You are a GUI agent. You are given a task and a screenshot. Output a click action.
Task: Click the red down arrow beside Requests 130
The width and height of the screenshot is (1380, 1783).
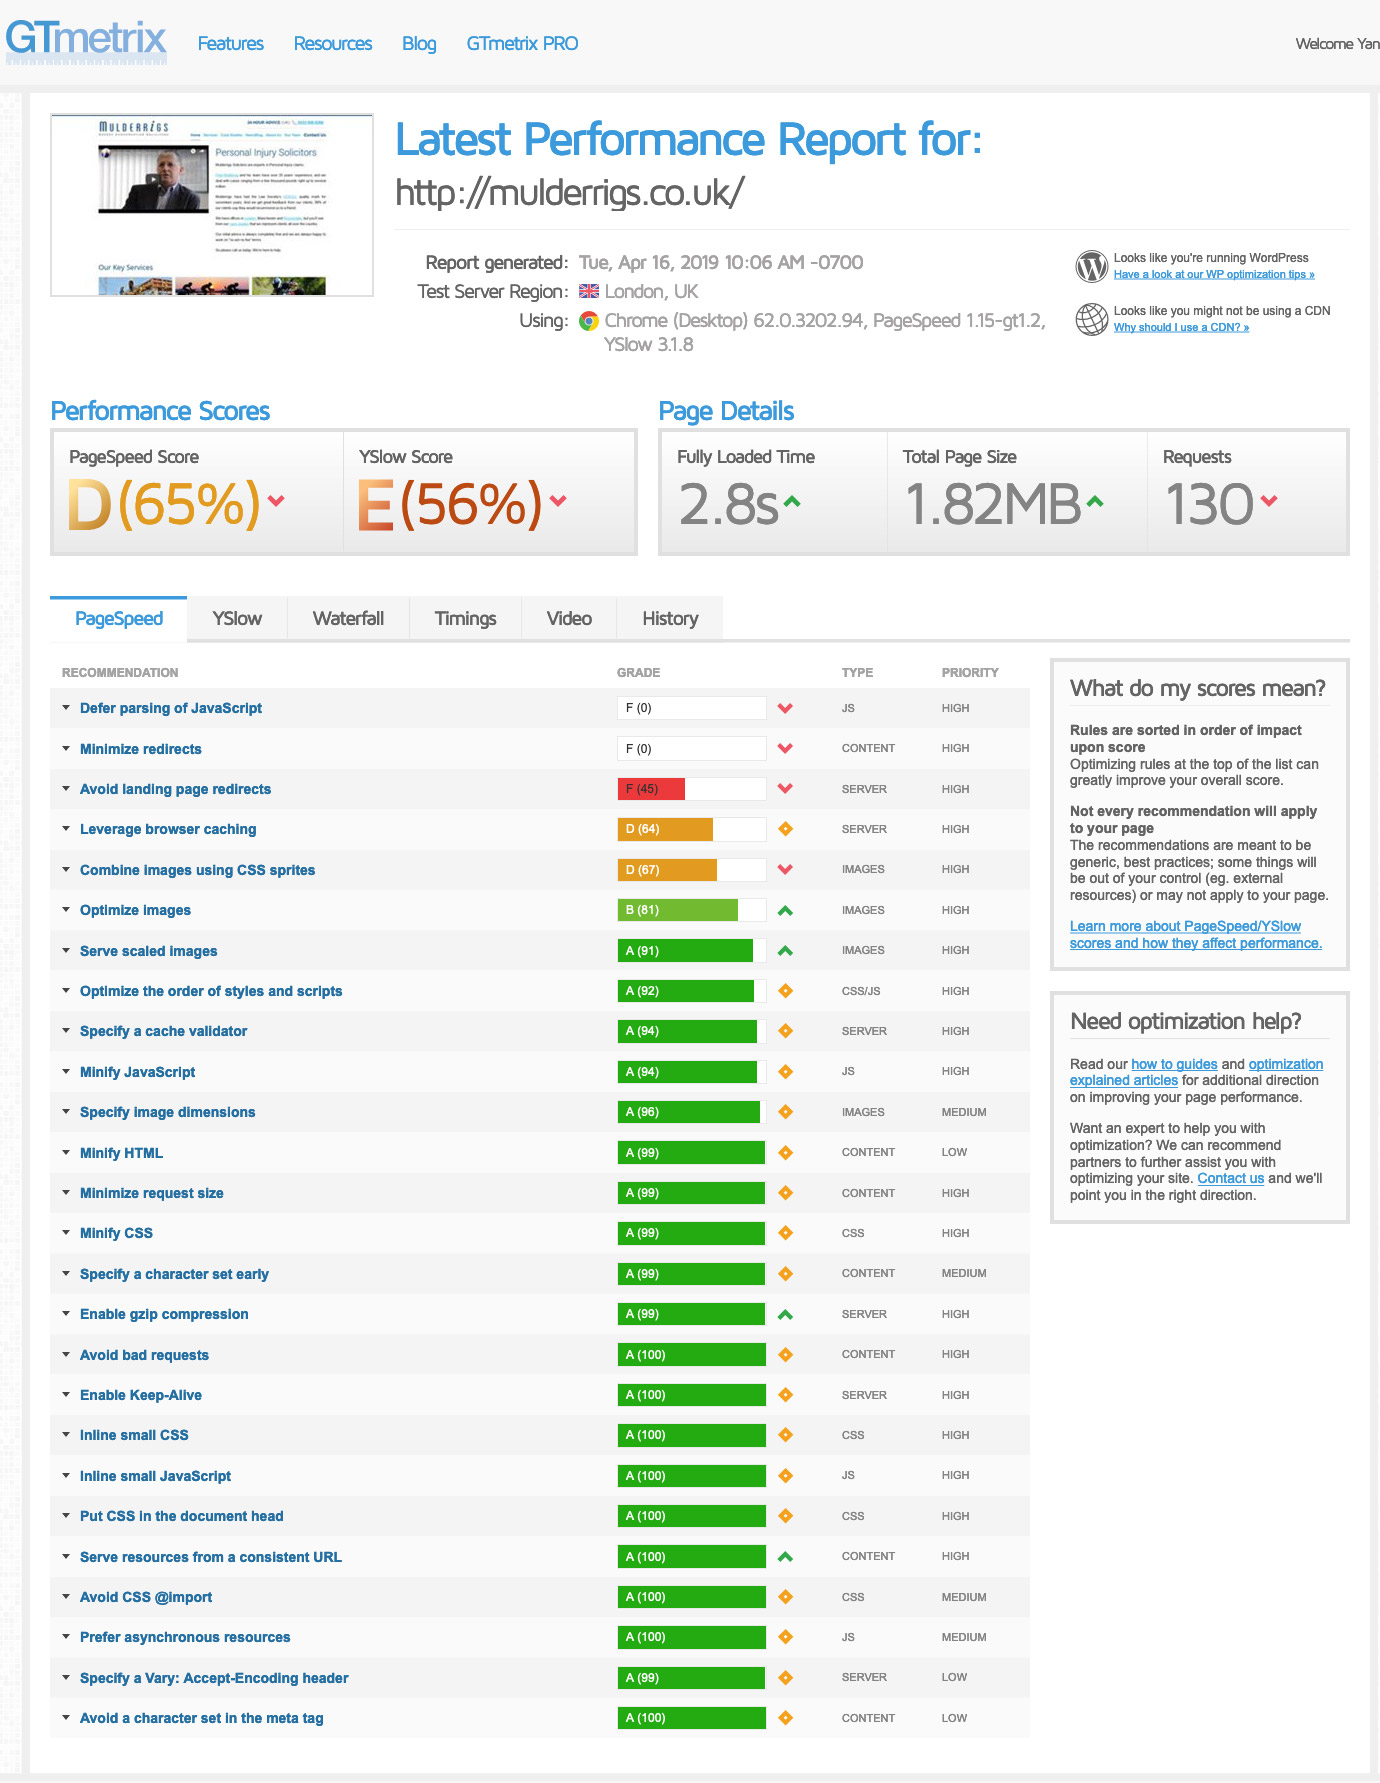pos(1269,500)
